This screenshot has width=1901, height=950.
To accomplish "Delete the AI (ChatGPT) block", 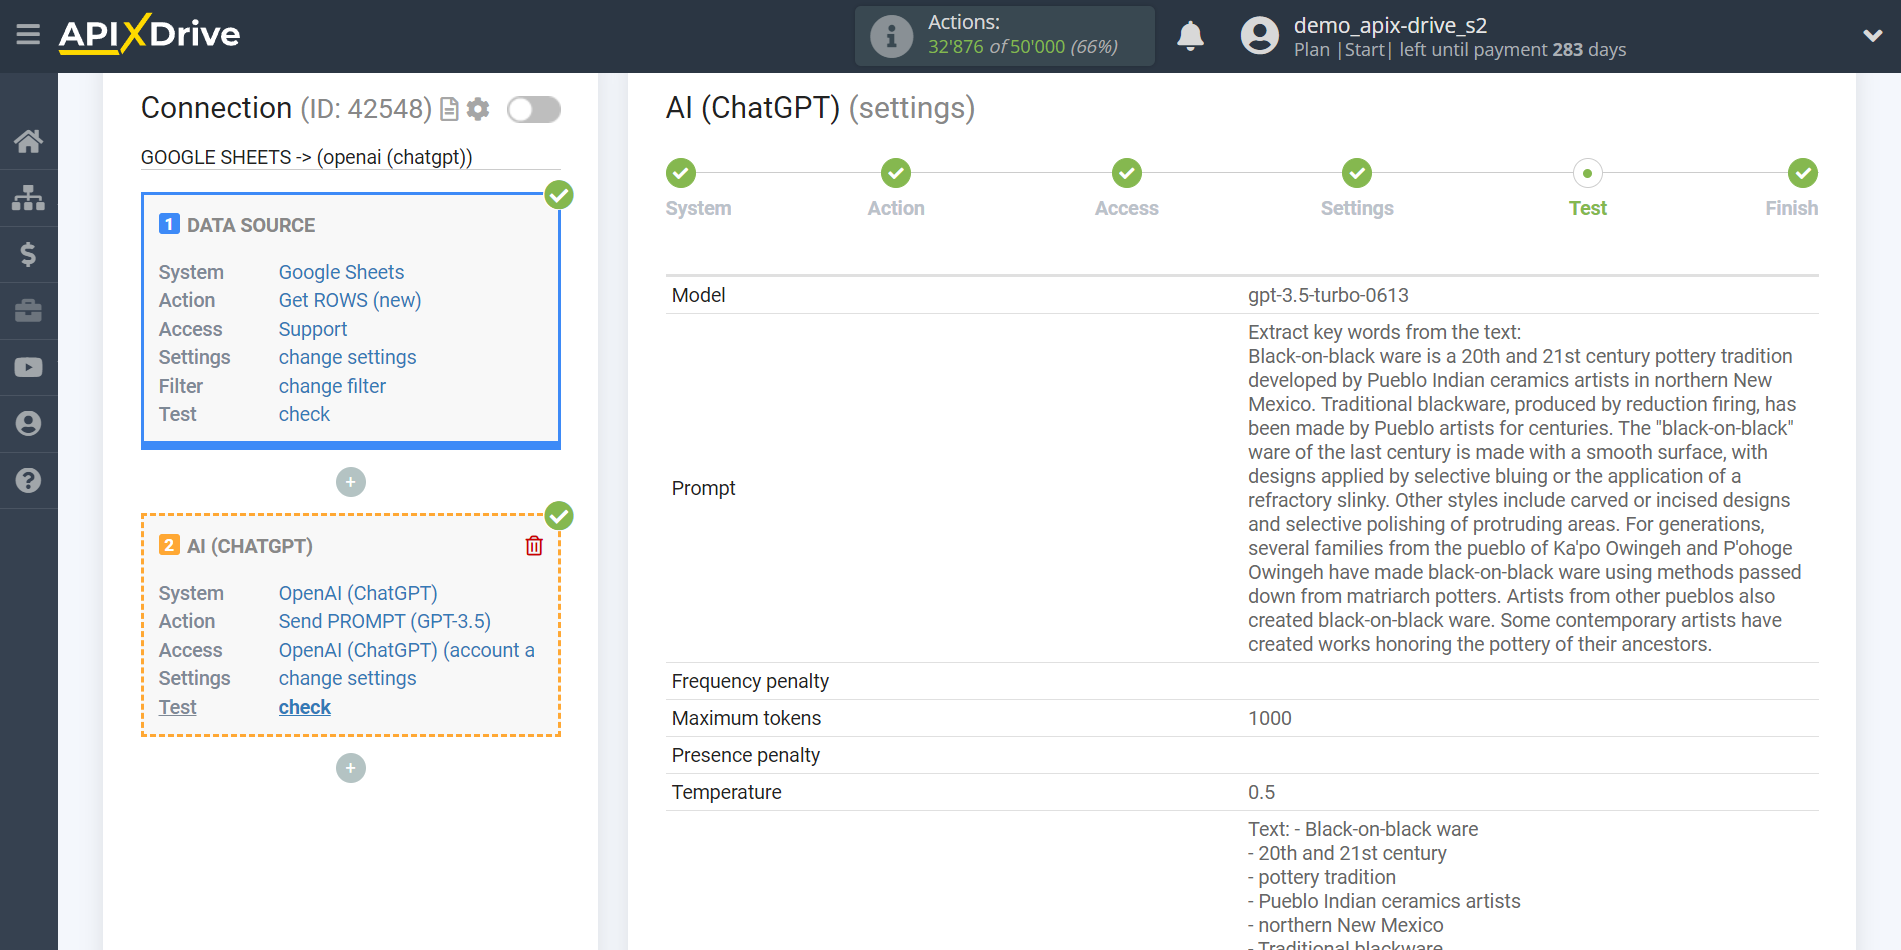I will (x=534, y=545).
